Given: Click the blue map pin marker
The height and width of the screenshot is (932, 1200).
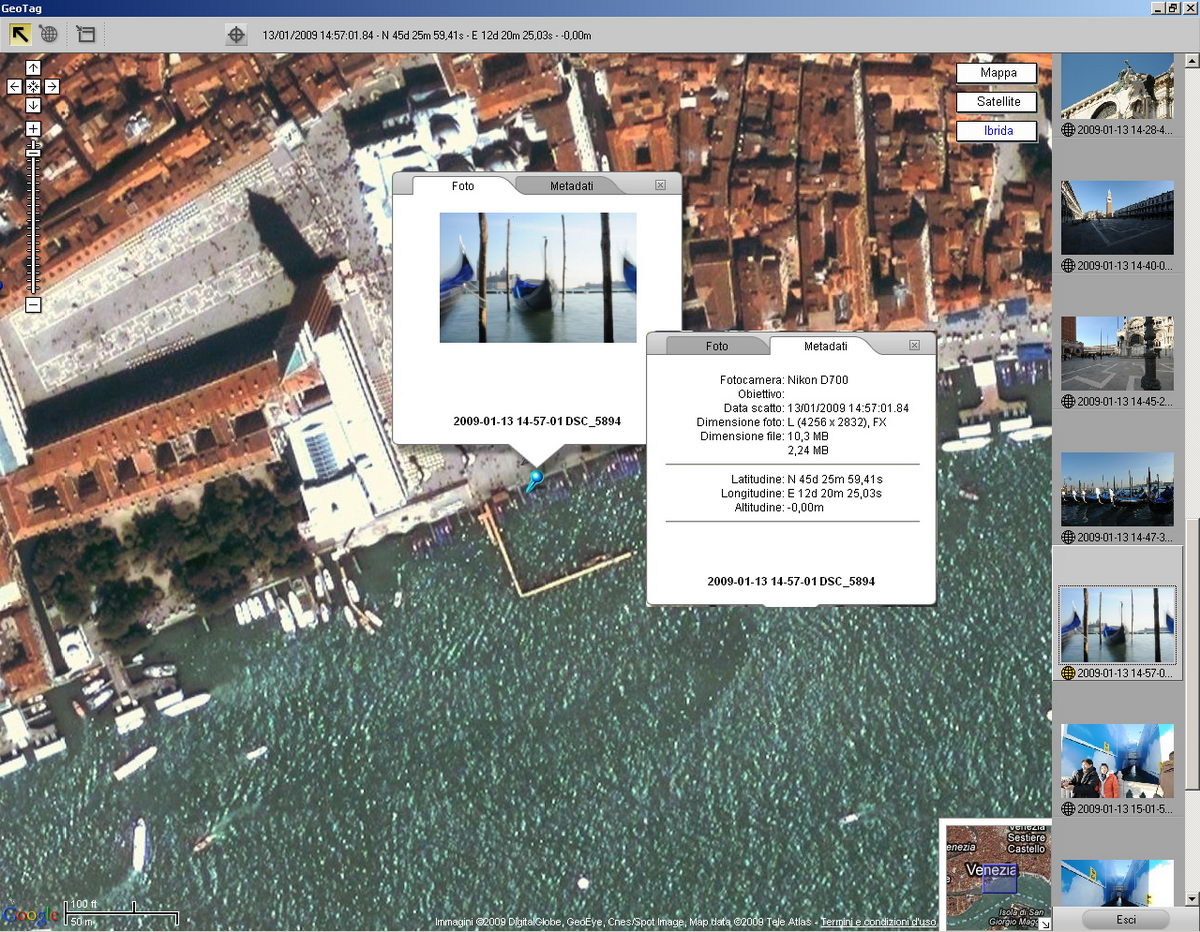Looking at the screenshot, I should pyautogui.click(x=534, y=480).
